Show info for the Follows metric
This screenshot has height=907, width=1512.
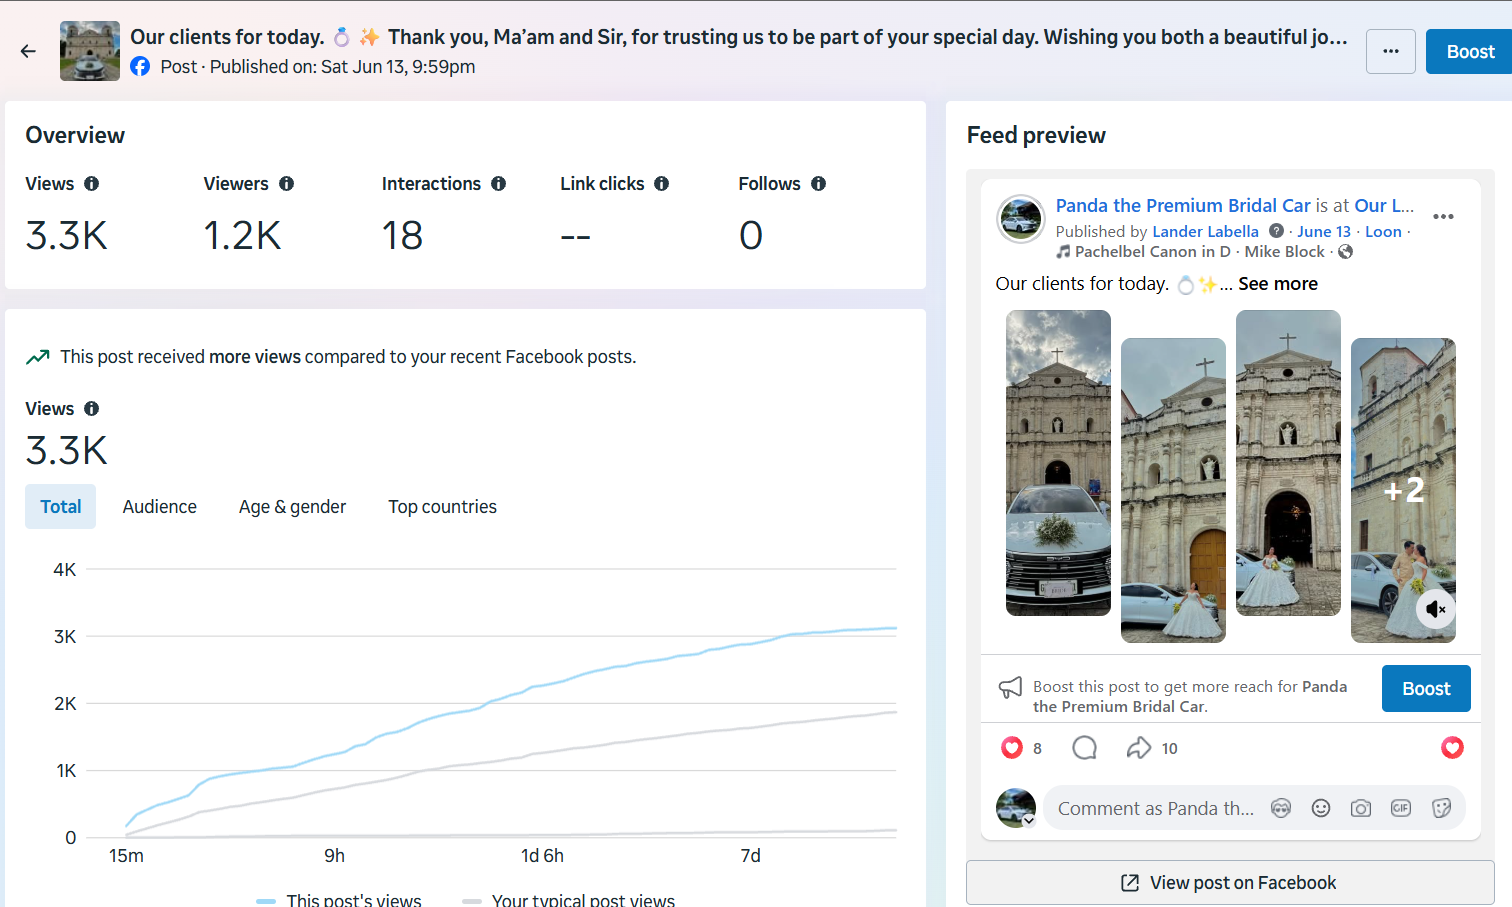click(x=819, y=184)
